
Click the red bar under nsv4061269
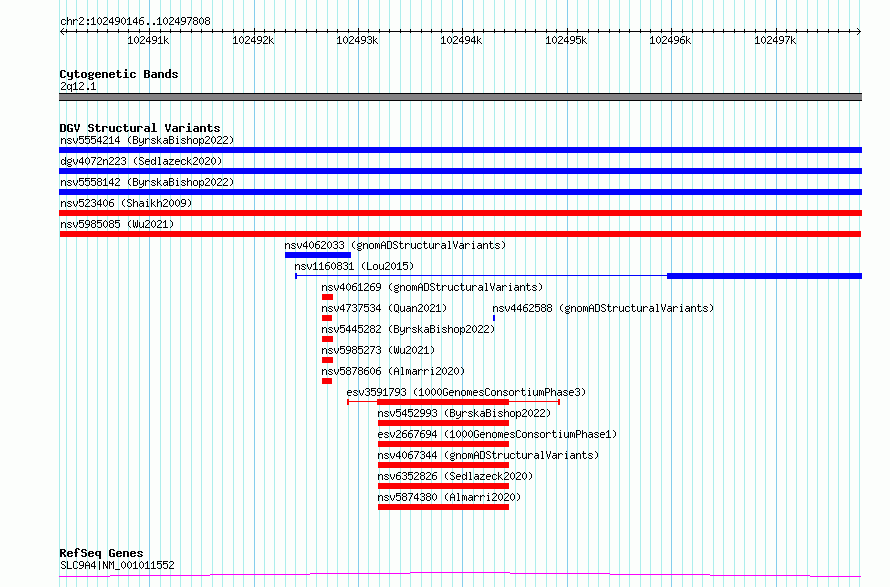tap(328, 297)
